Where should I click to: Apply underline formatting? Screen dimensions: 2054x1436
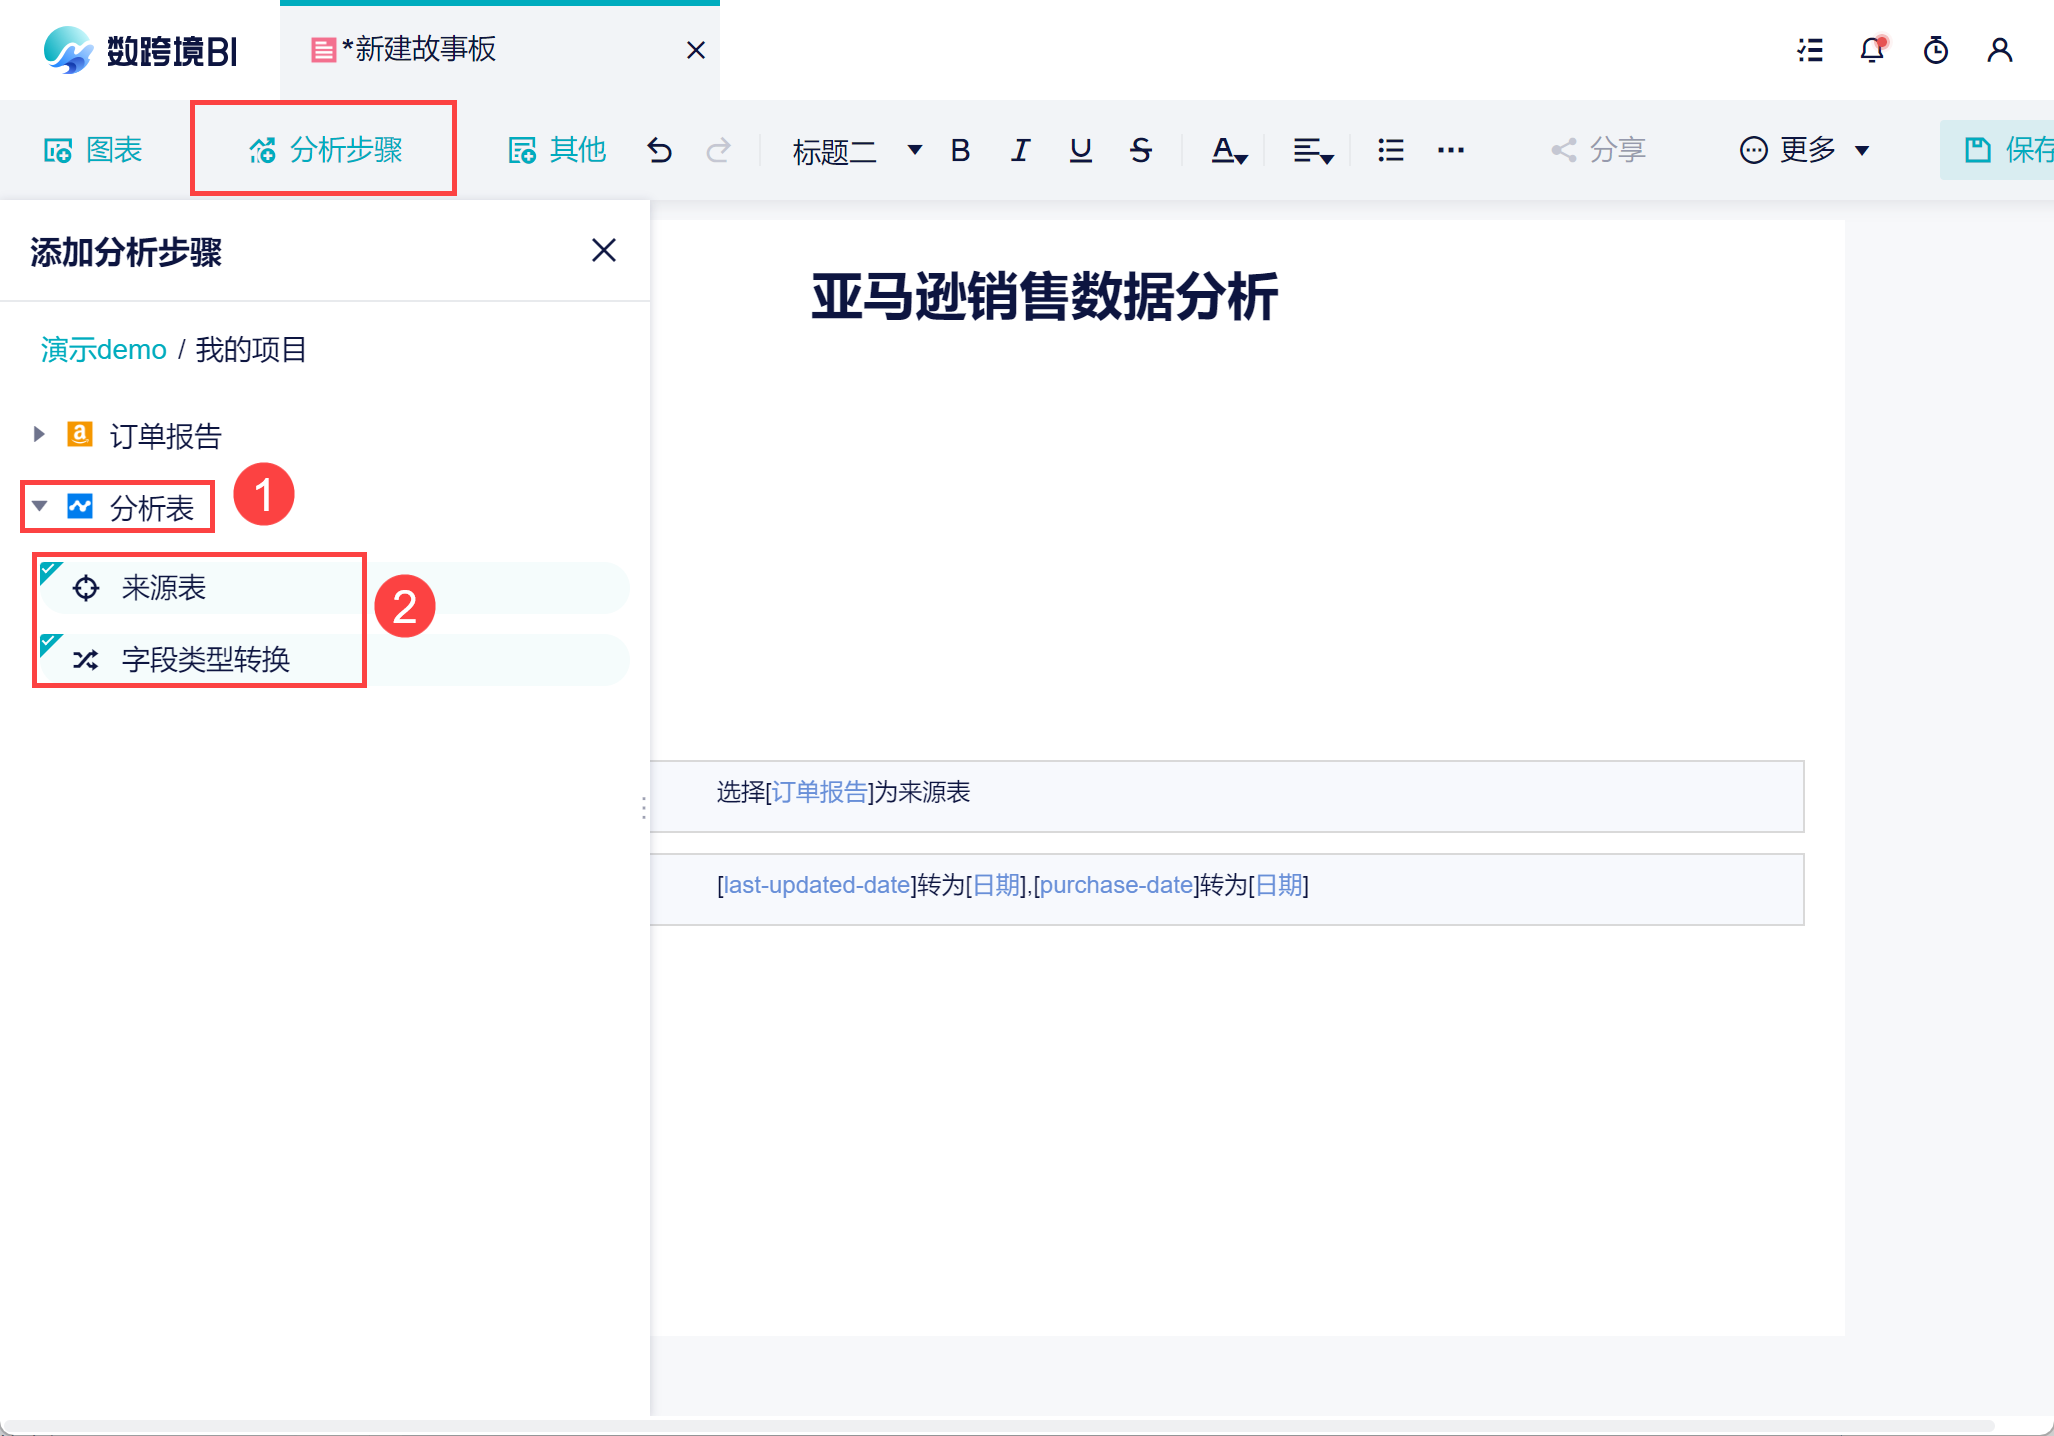coord(1080,150)
